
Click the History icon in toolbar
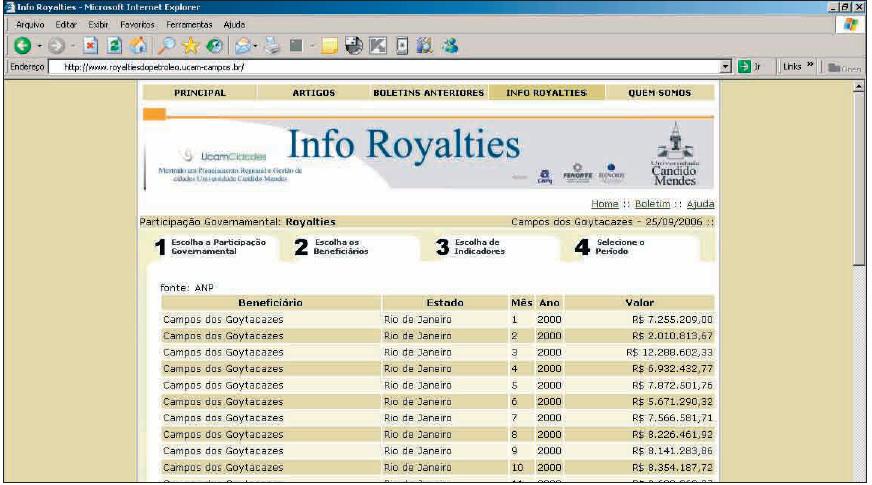pyautogui.click(x=215, y=45)
